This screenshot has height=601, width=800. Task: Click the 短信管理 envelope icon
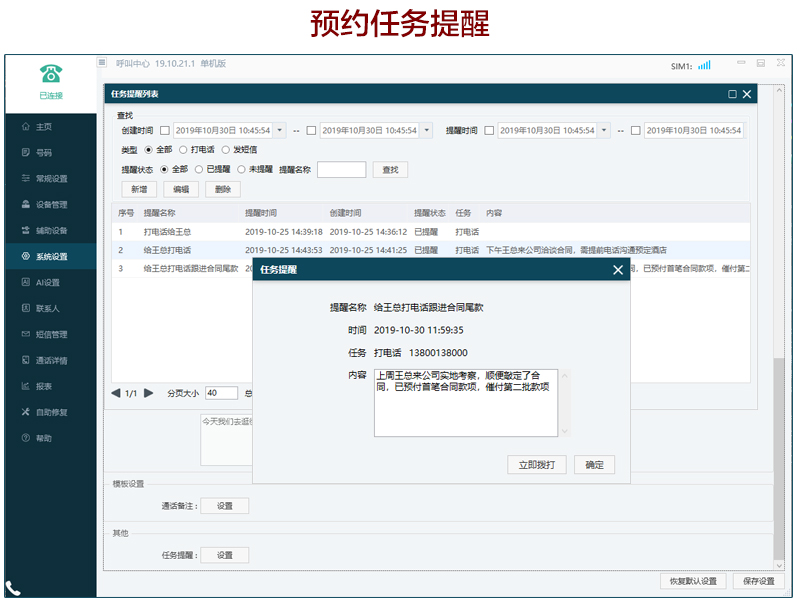[x=26, y=335]
